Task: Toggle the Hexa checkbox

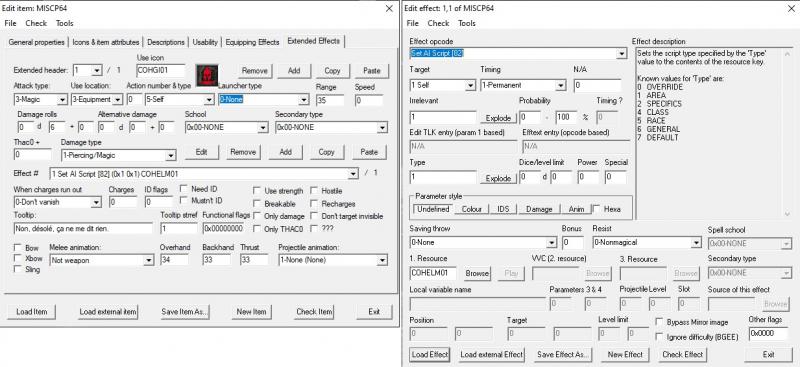Action: (x=596, y=209)
